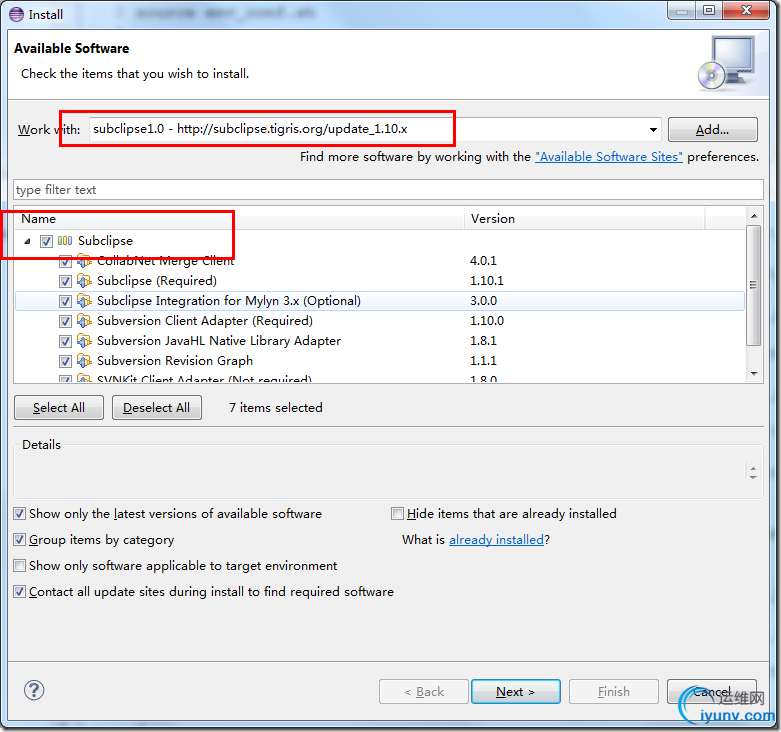Click version 4.0.1 of CollabNet Merge Client

pos(483,260)
